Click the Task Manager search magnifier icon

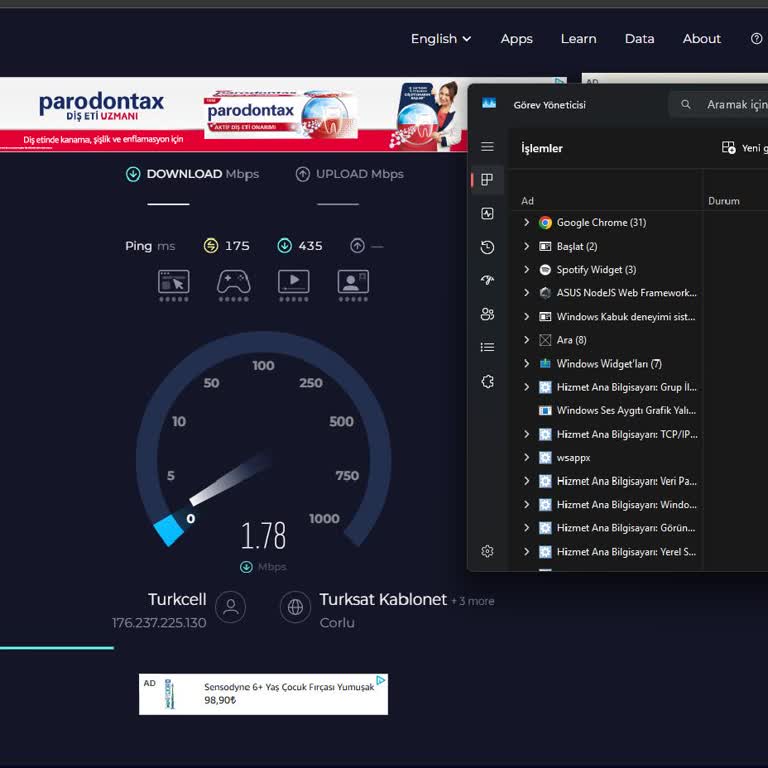(686, 104)
